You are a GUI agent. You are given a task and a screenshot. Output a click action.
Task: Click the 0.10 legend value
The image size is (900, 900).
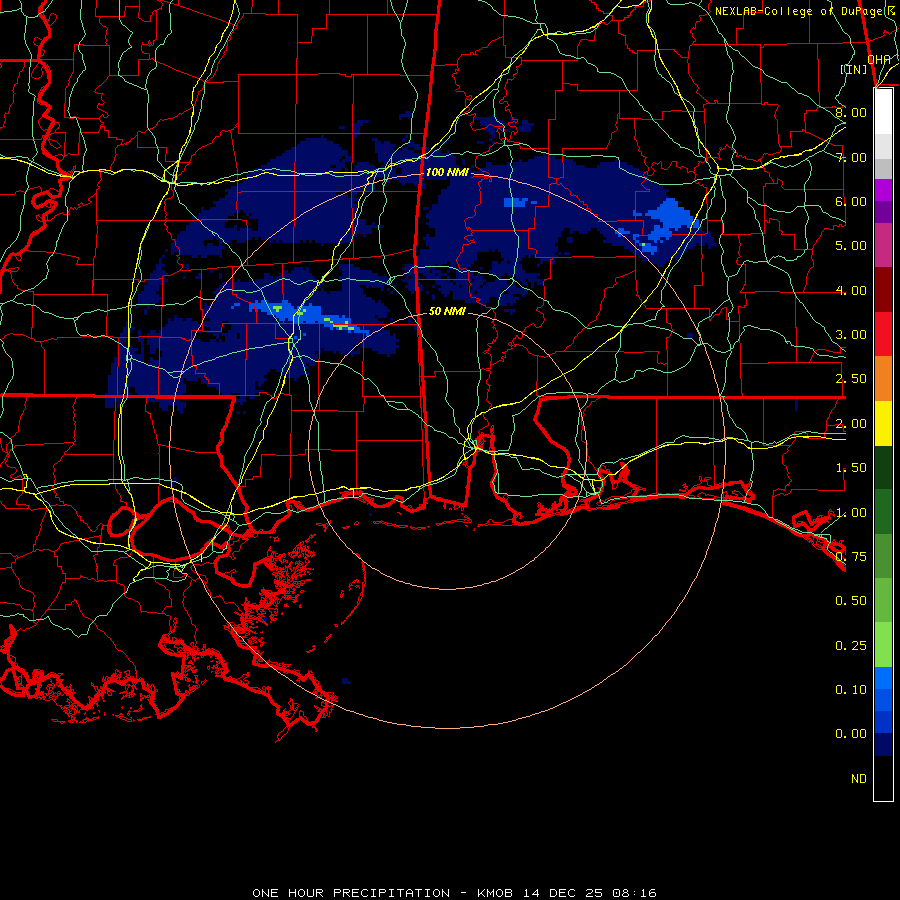pos(851,690)
